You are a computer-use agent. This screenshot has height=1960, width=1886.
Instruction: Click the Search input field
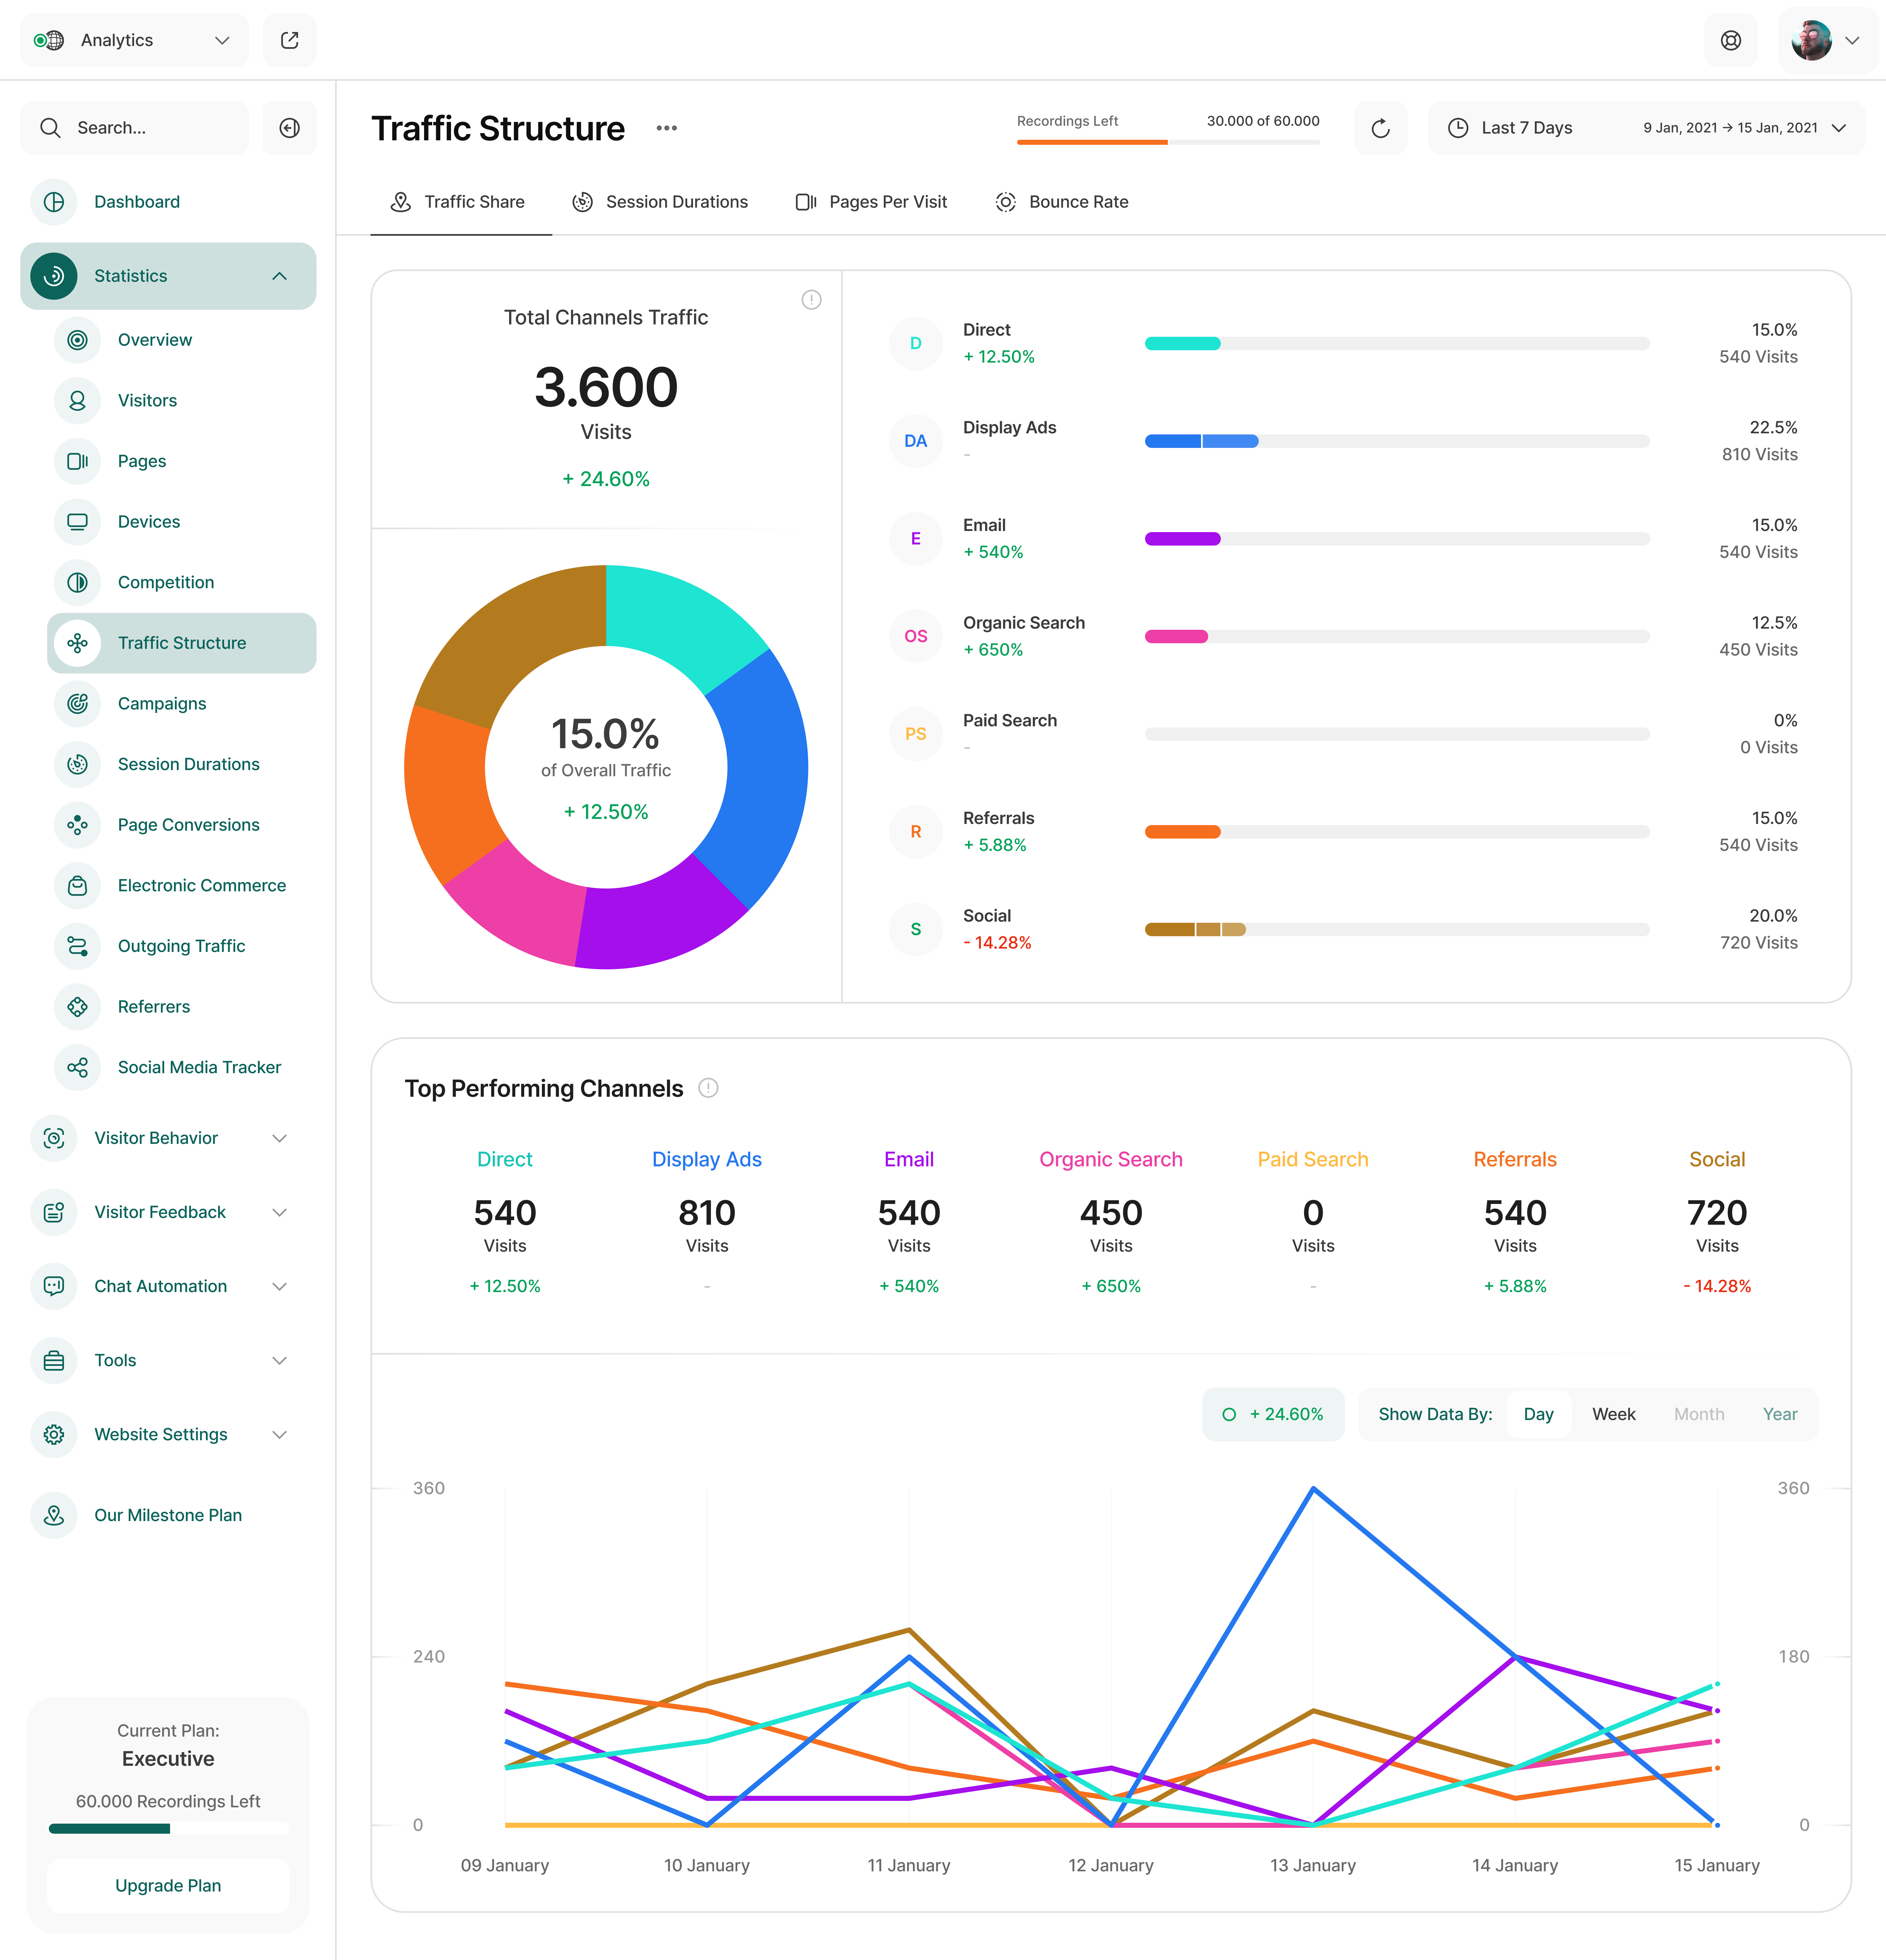point(134,128)
